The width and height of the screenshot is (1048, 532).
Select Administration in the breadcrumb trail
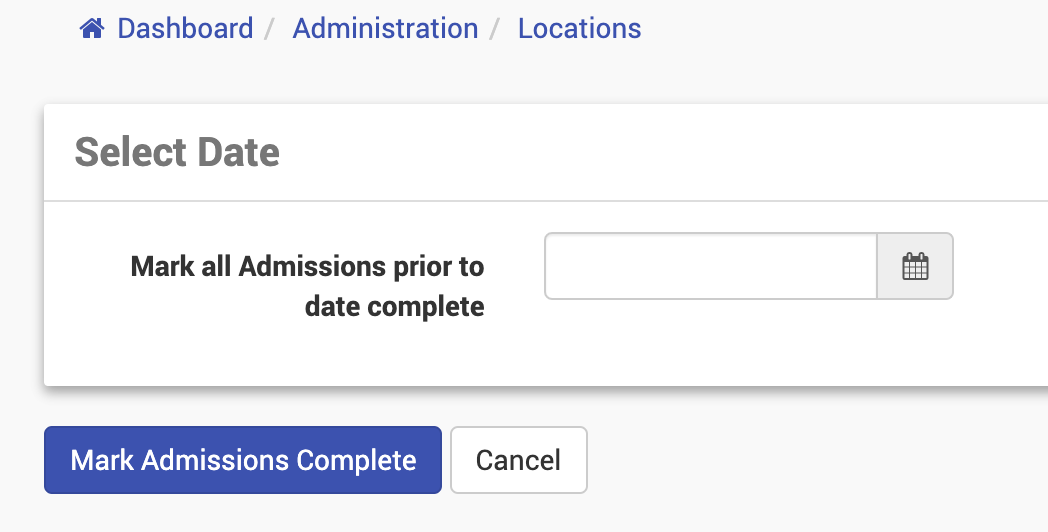(x=385, y=29)
